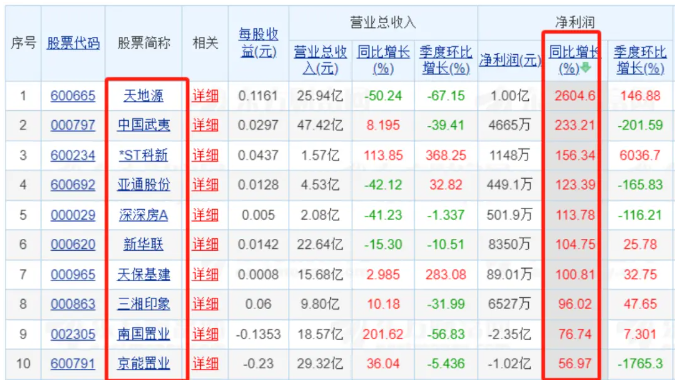Click 详细 link for 新华联 row

(x=205, y=245)
